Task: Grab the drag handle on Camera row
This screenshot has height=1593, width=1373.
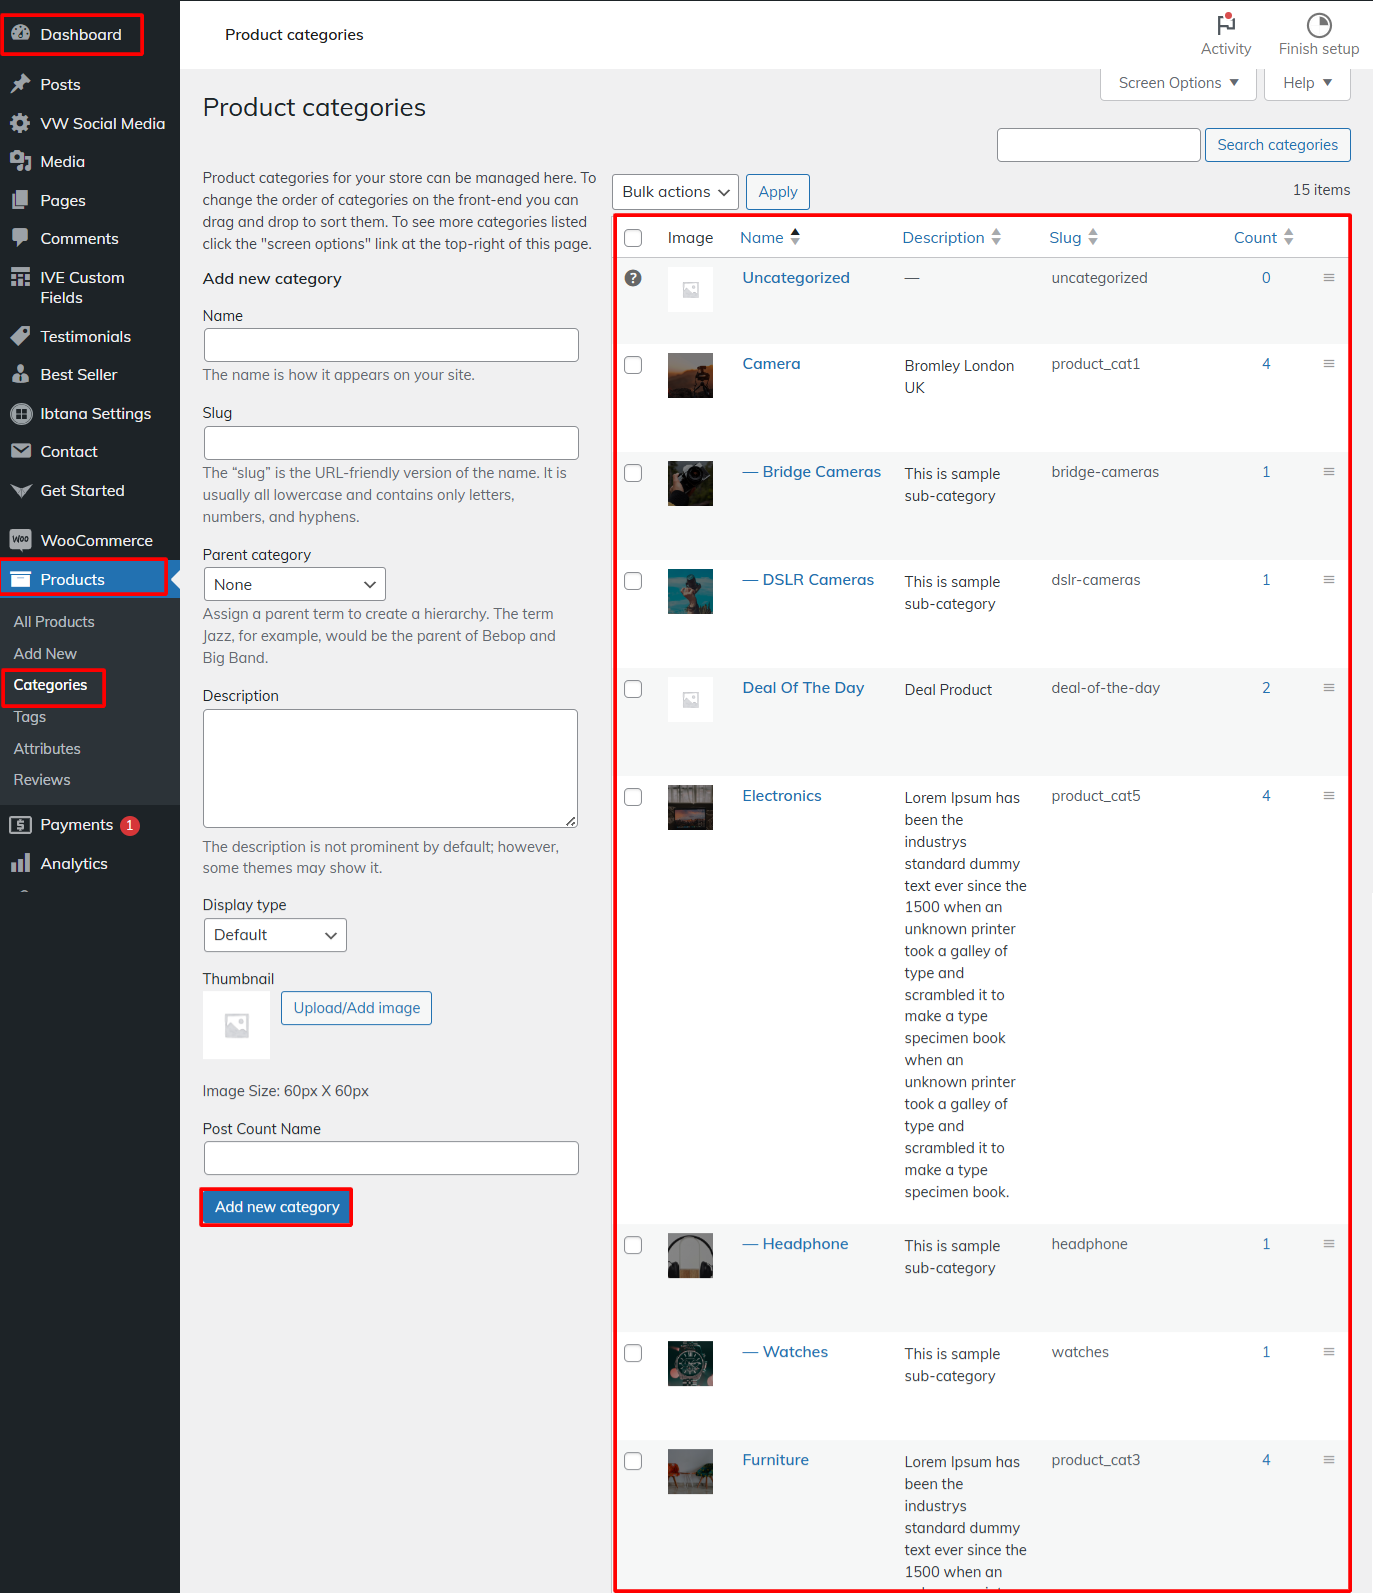Action: pyautogui.click(x=1328, y=364)
